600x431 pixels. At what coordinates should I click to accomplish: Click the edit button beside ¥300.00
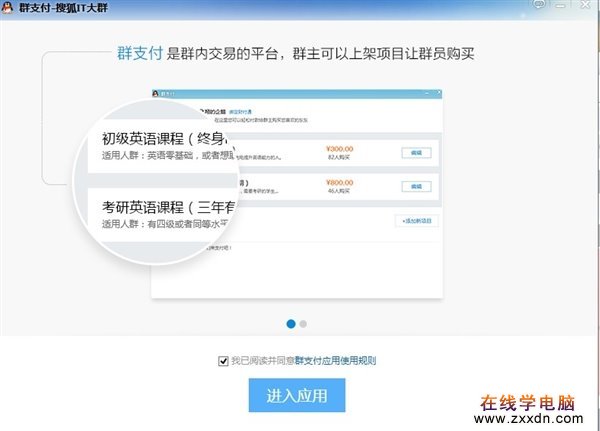(416, 153)
